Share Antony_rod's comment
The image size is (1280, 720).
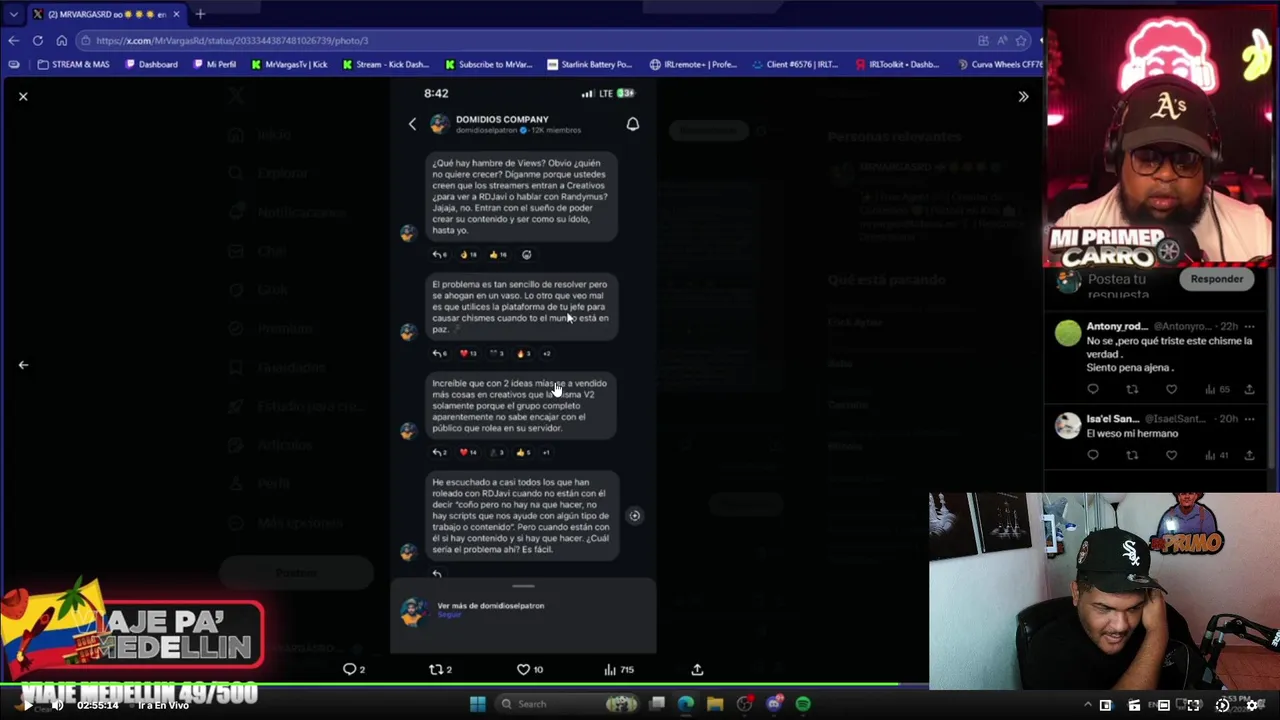point(1249,389)
